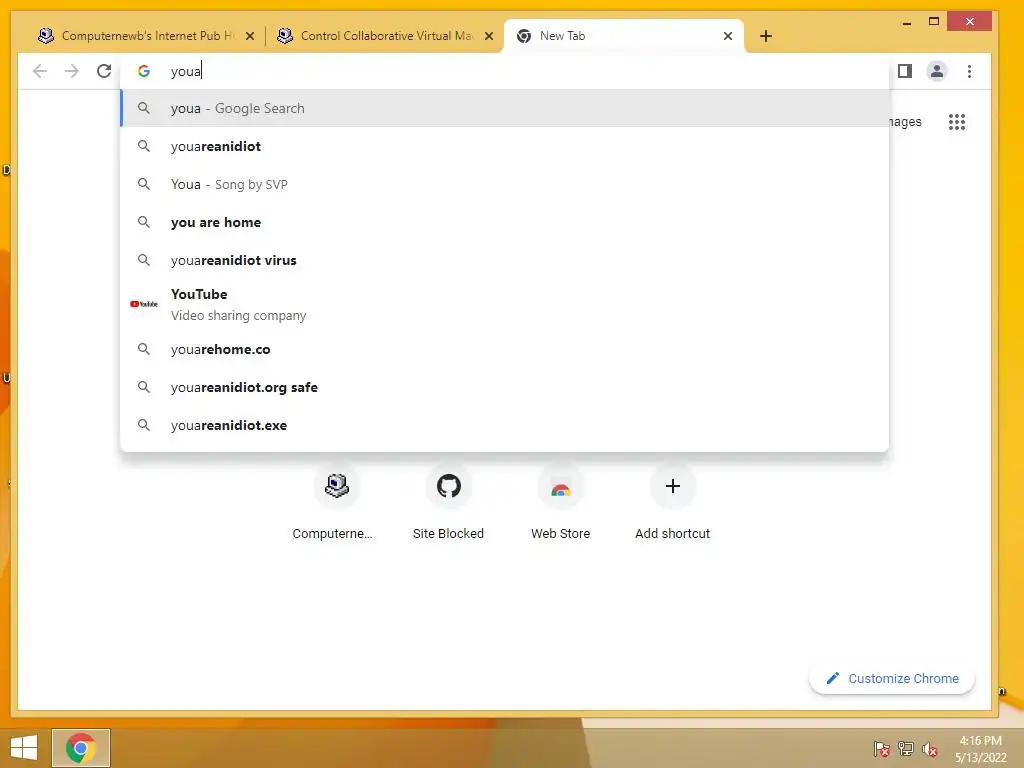Open the Google apps grid icon
Image resolution: width=1024 pixels, height=768 pixels.
[957, 122]
